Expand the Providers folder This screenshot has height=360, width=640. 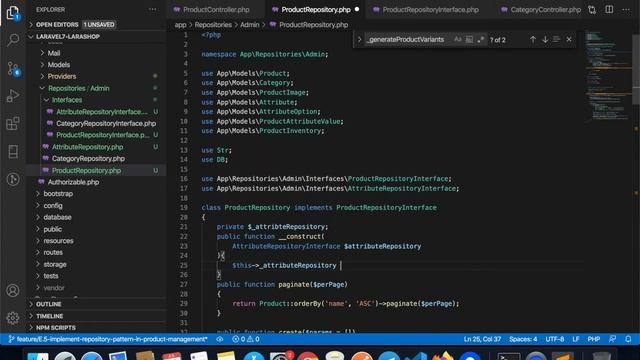click(x=62, y=76)
